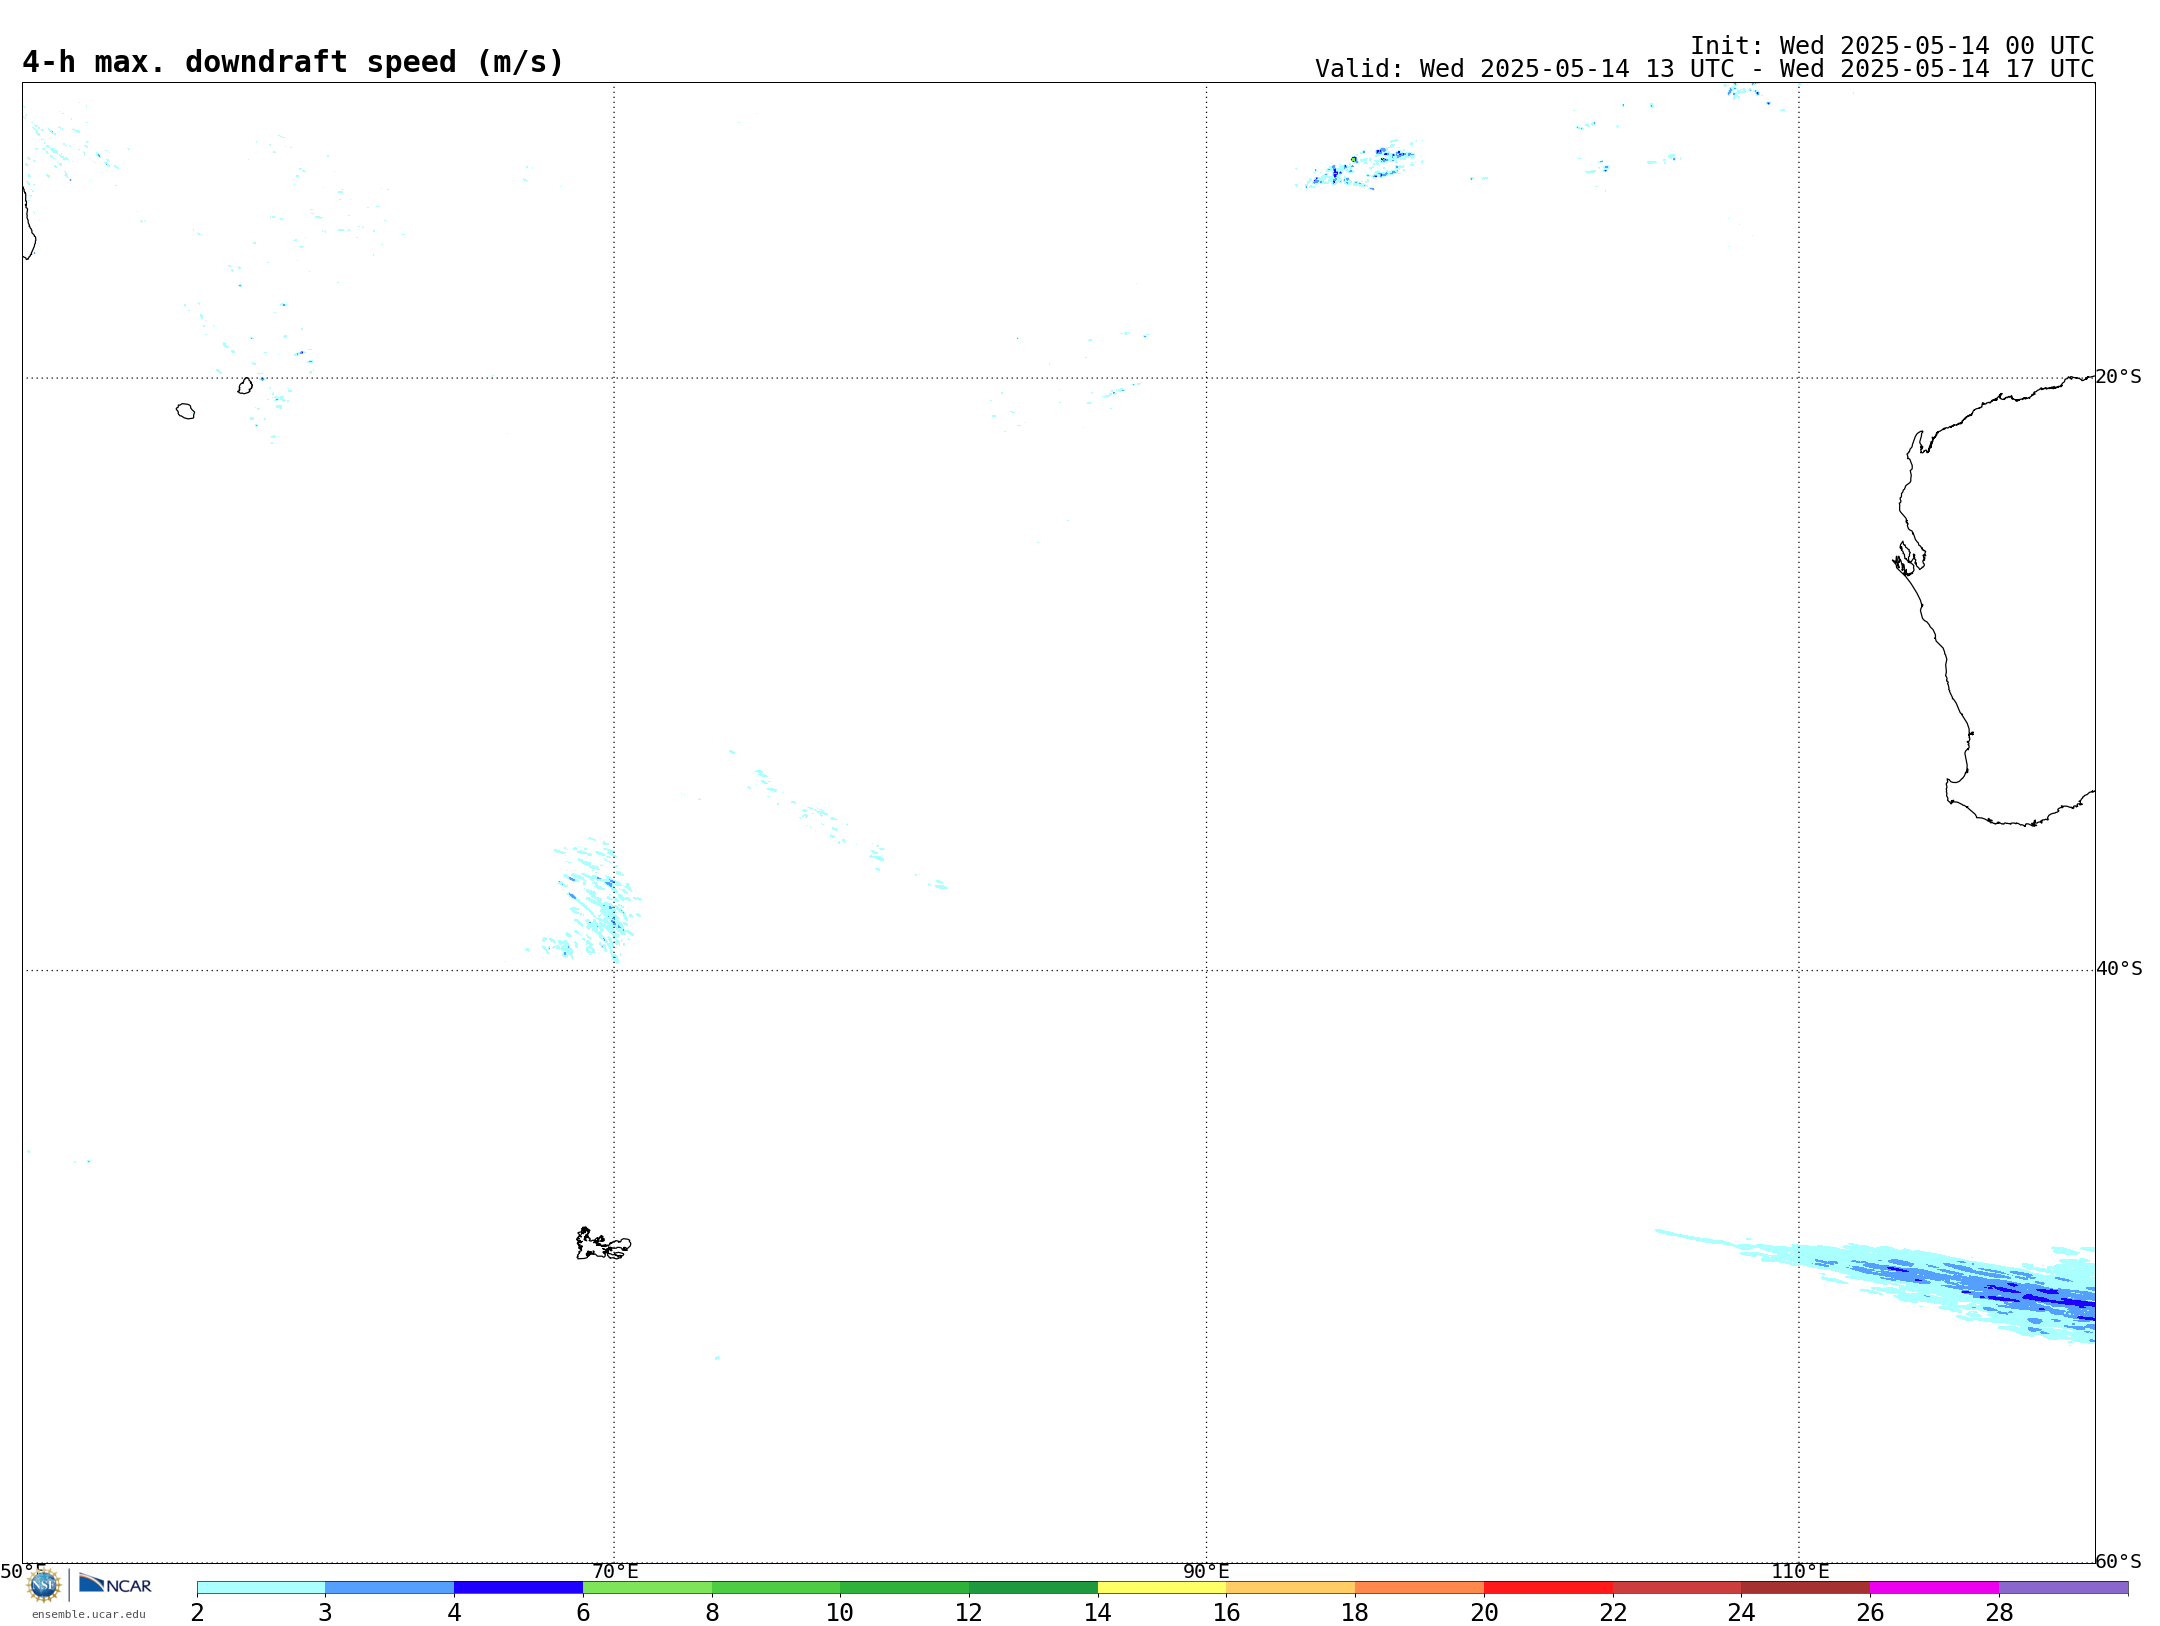Select the brown 24–26 m/s swatch
Screen dimensions: 2160x1626
tap(1805, 1588)
